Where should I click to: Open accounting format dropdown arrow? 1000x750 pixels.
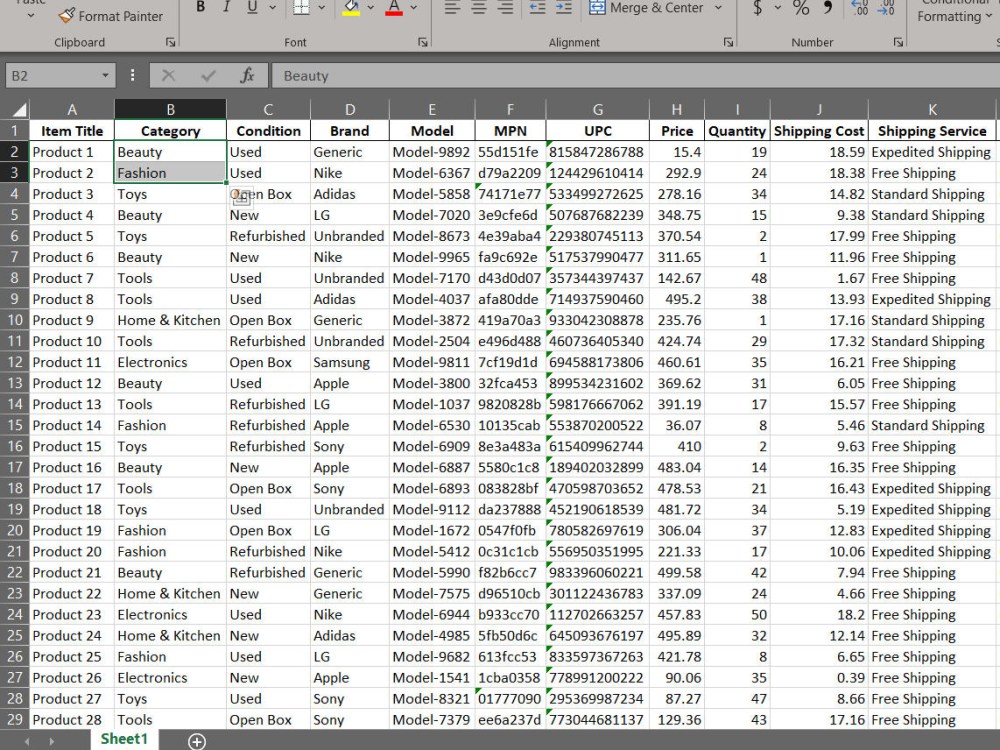point(777,8)
